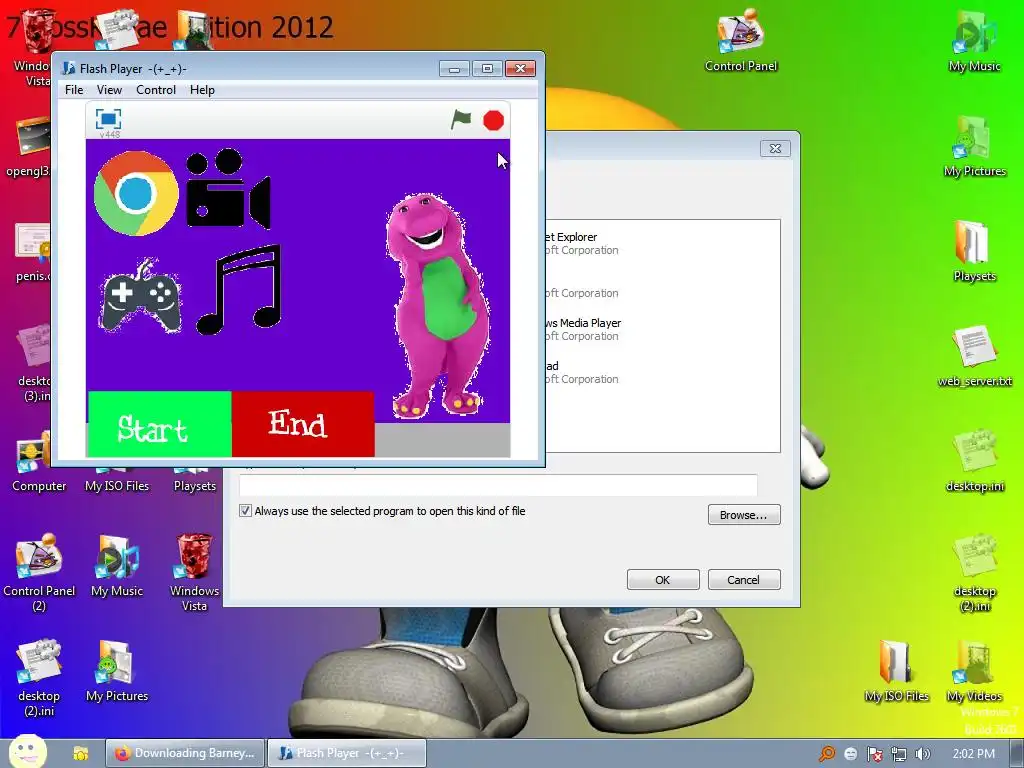The width and height of the screenshot is (1024, 768).
Task: Select My Videos desktop icon
Action: tap(974, 672)
